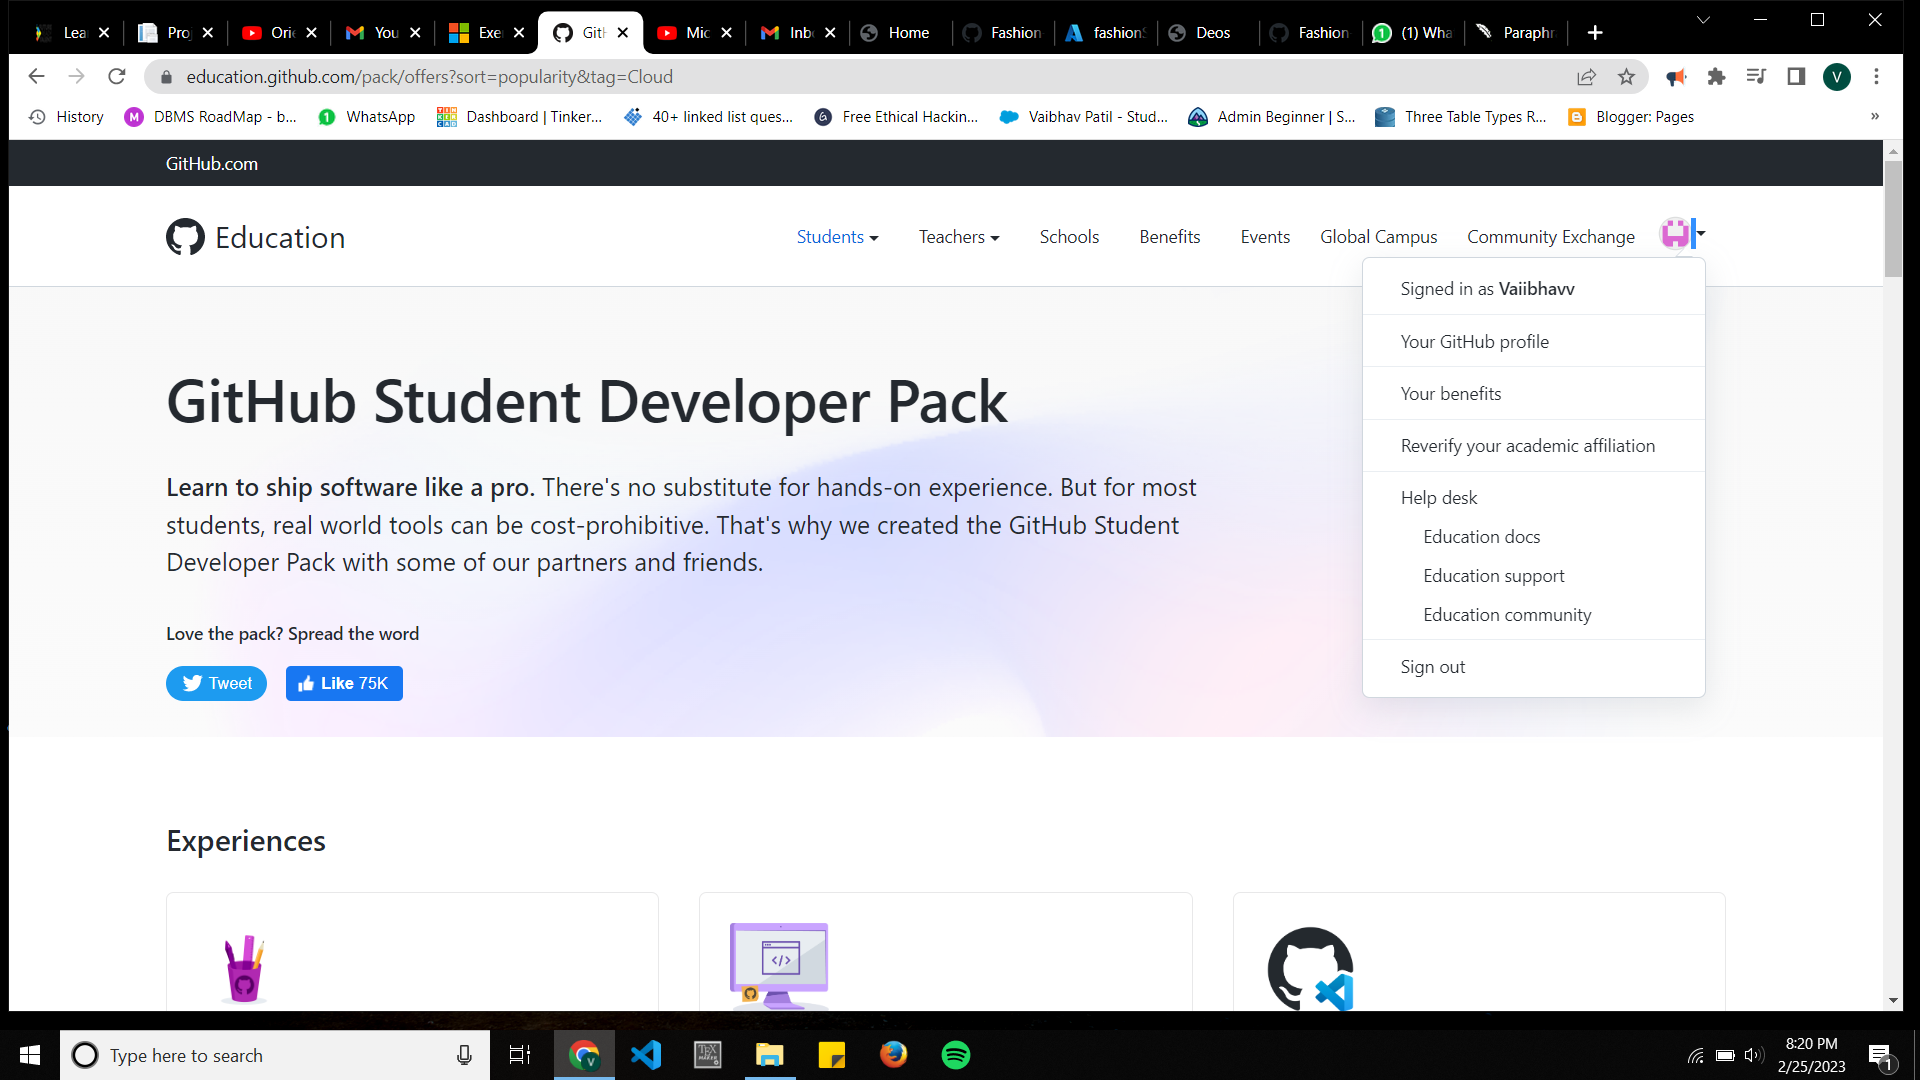Screen dimensions: 1920x1080
Task: Open Sticky Notes from the taskbar
Action: click(x=832, y=1055)
